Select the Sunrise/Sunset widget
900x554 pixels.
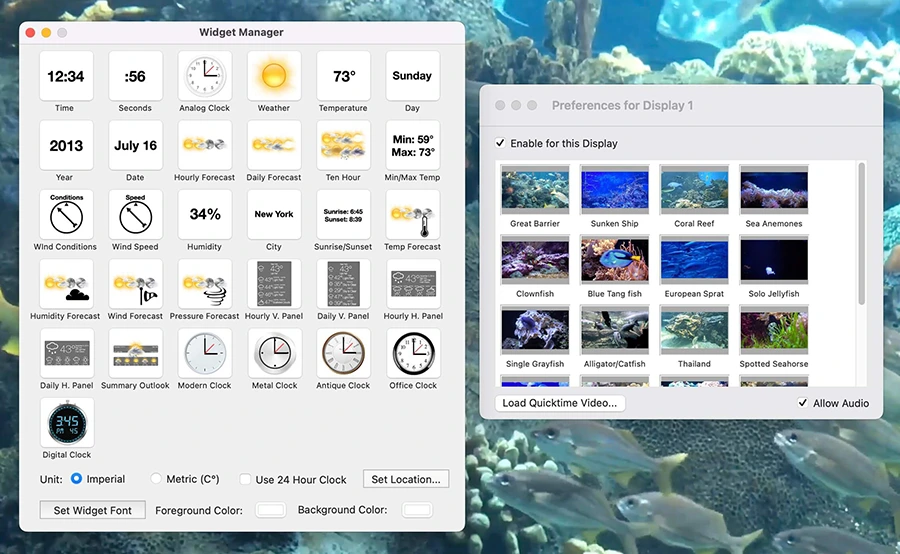[343, 214]
